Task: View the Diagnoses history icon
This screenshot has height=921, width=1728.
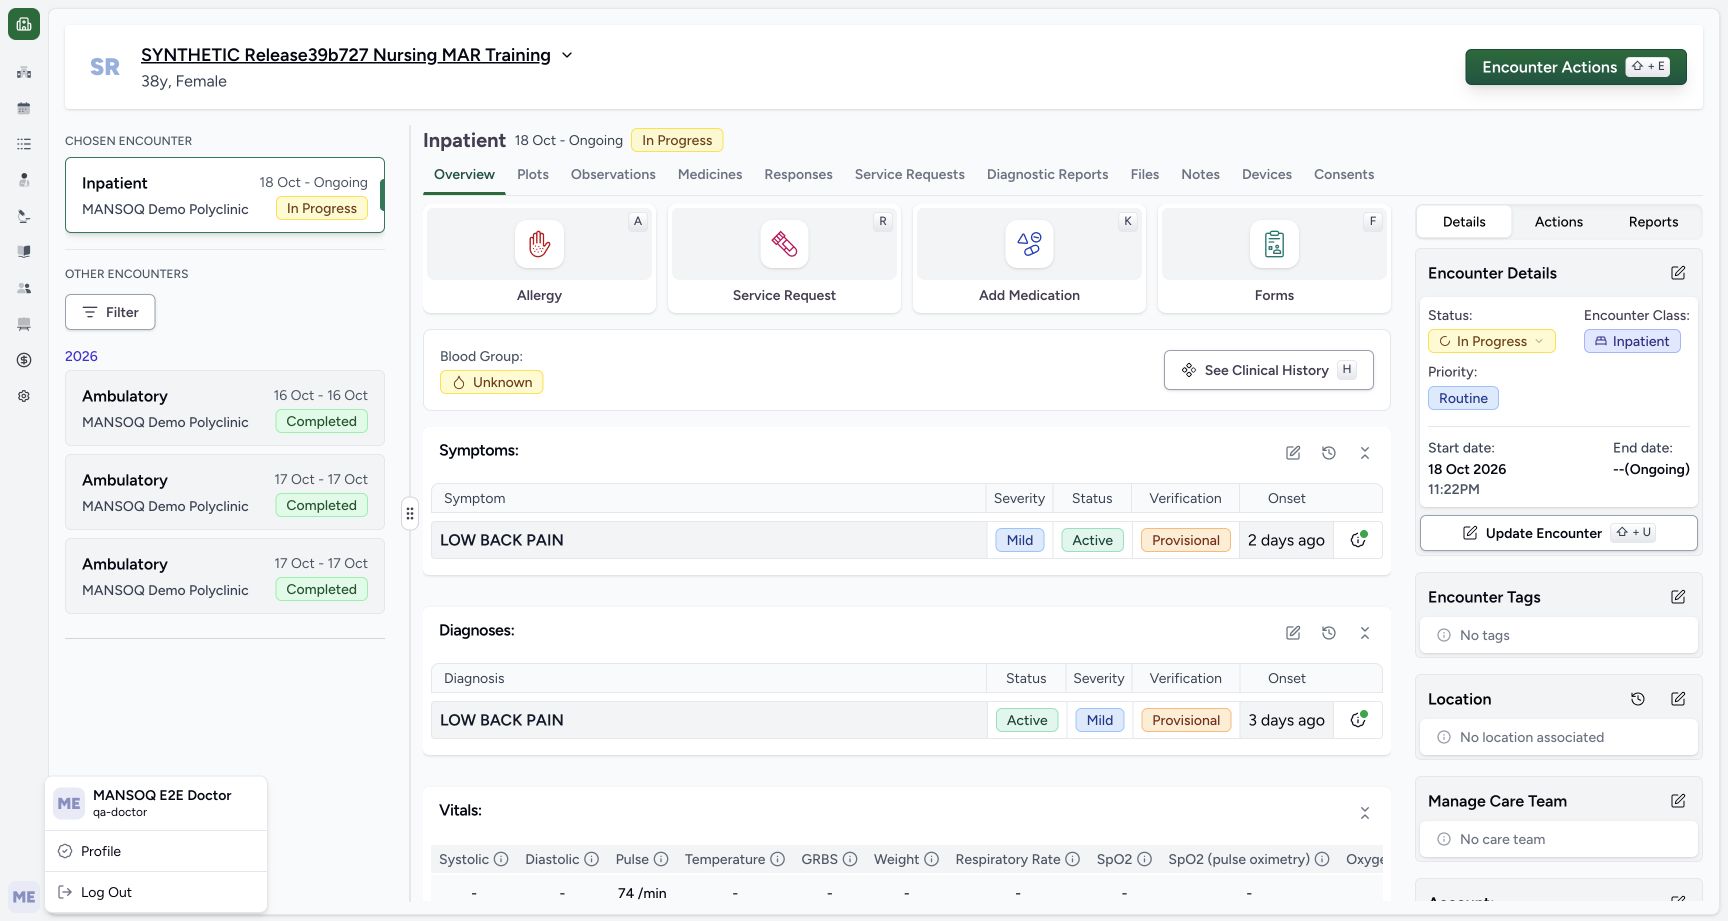Action: click(1329, 633)
